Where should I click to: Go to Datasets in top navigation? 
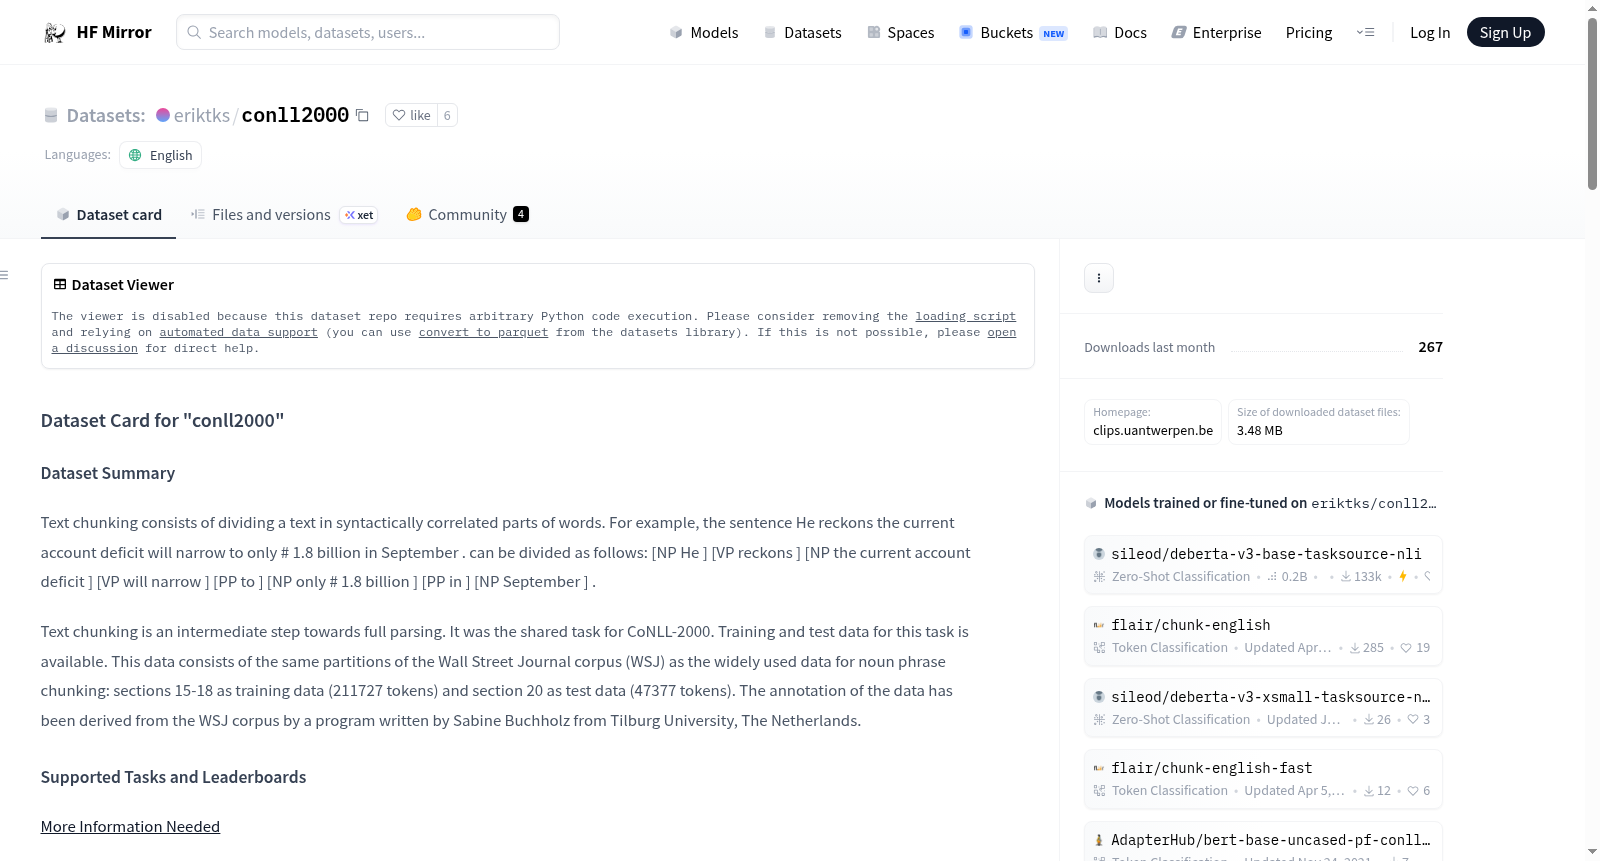tap(802, 33)
